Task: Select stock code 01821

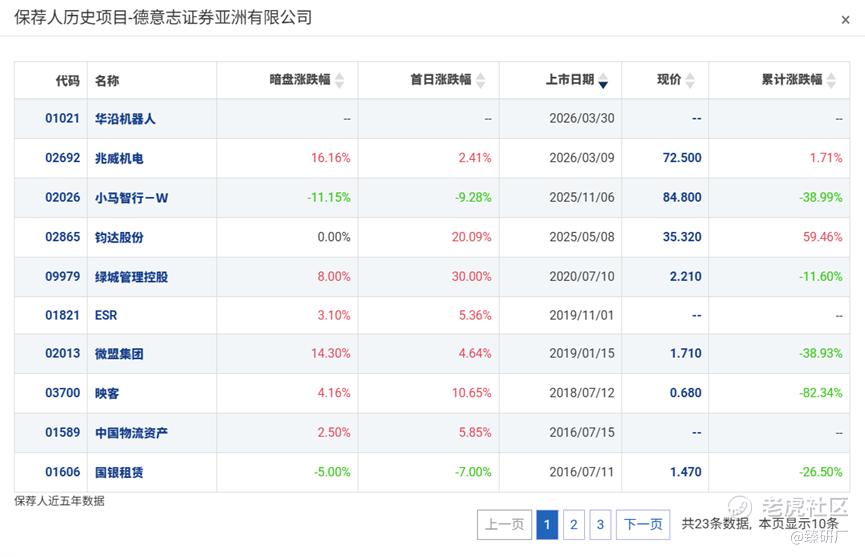Action: click(x=62, y=315)
